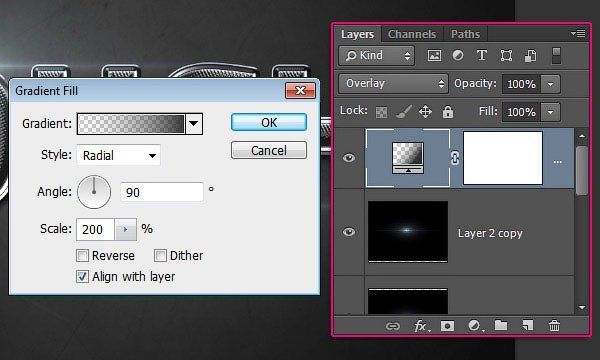Click Cancel in Gradient Fill dialog
Screen dimensions: 600x360
[x=269, y=150]
